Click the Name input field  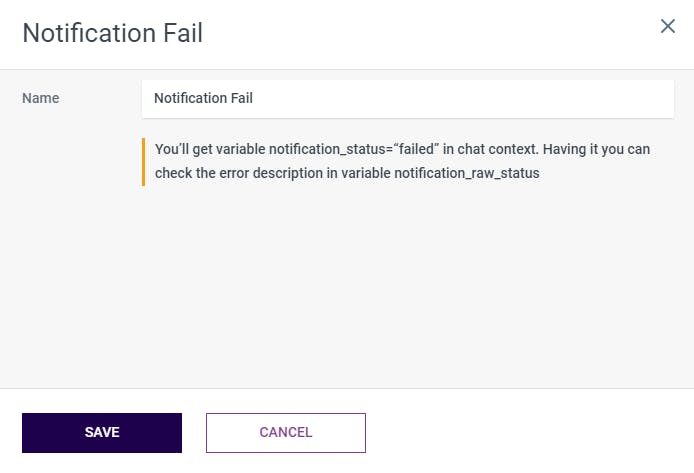coord(407,99)
